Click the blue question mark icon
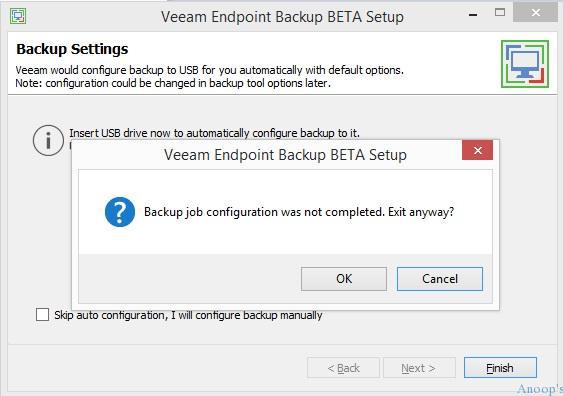This screenshot has width=563, height=396. (120, 212)
